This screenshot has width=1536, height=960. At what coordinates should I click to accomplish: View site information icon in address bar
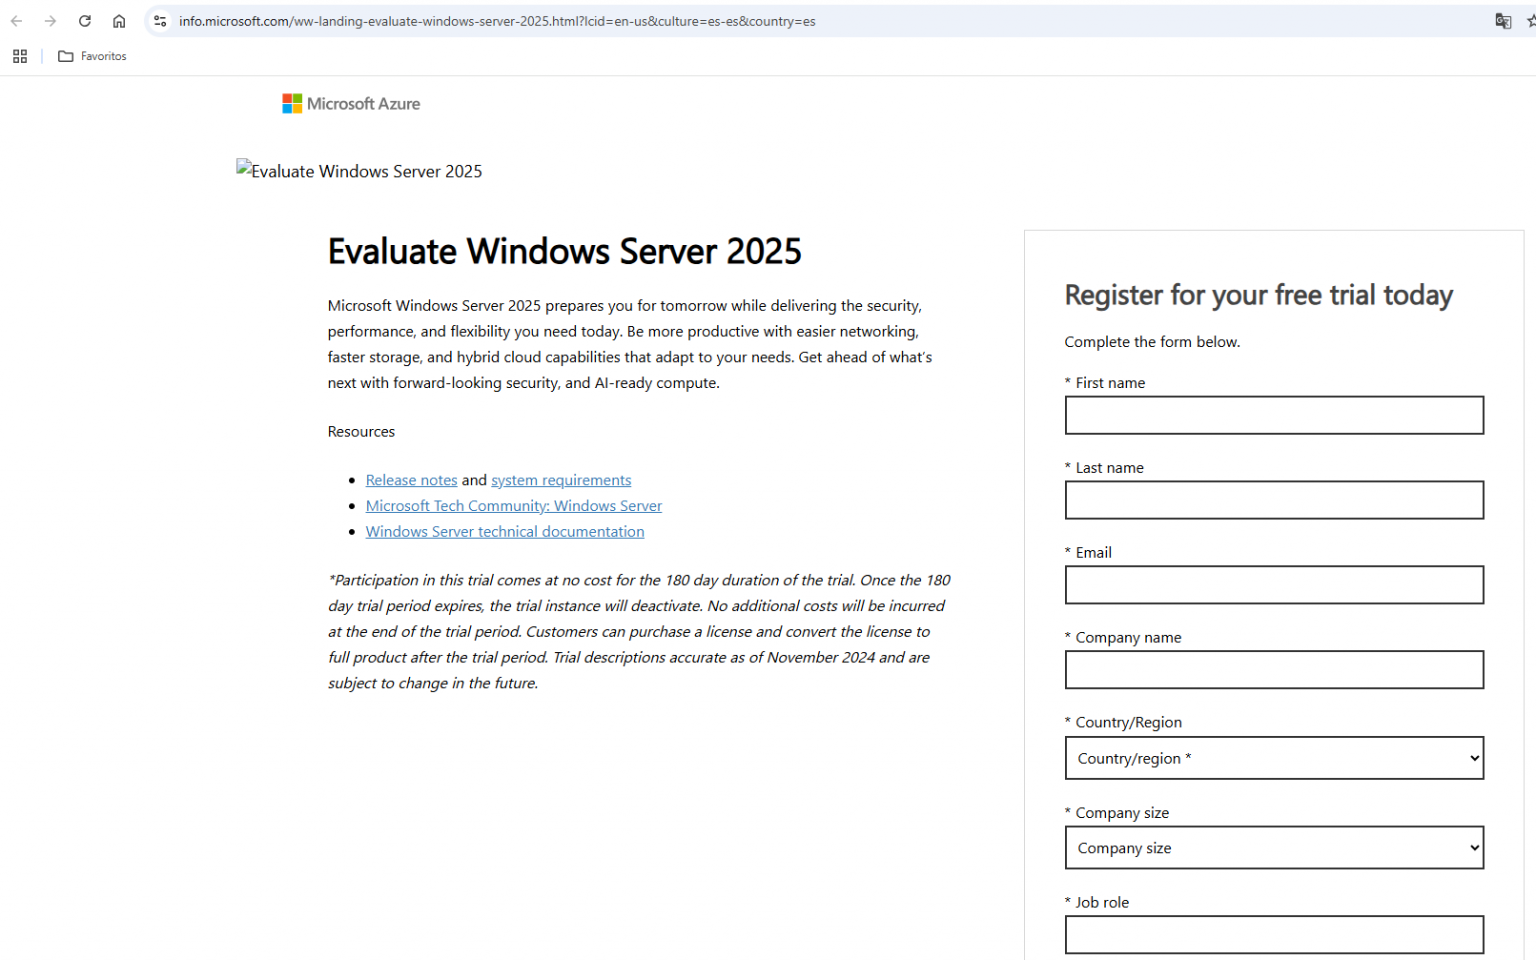point(160,21)
